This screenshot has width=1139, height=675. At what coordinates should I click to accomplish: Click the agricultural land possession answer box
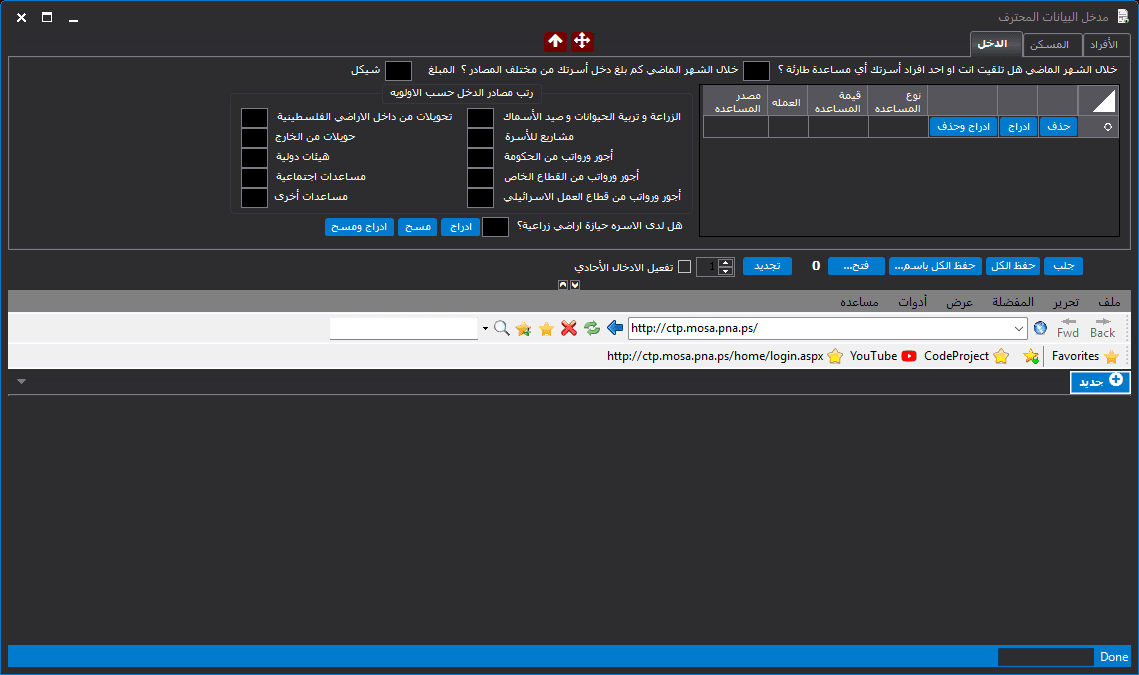[x=495, y=227]
